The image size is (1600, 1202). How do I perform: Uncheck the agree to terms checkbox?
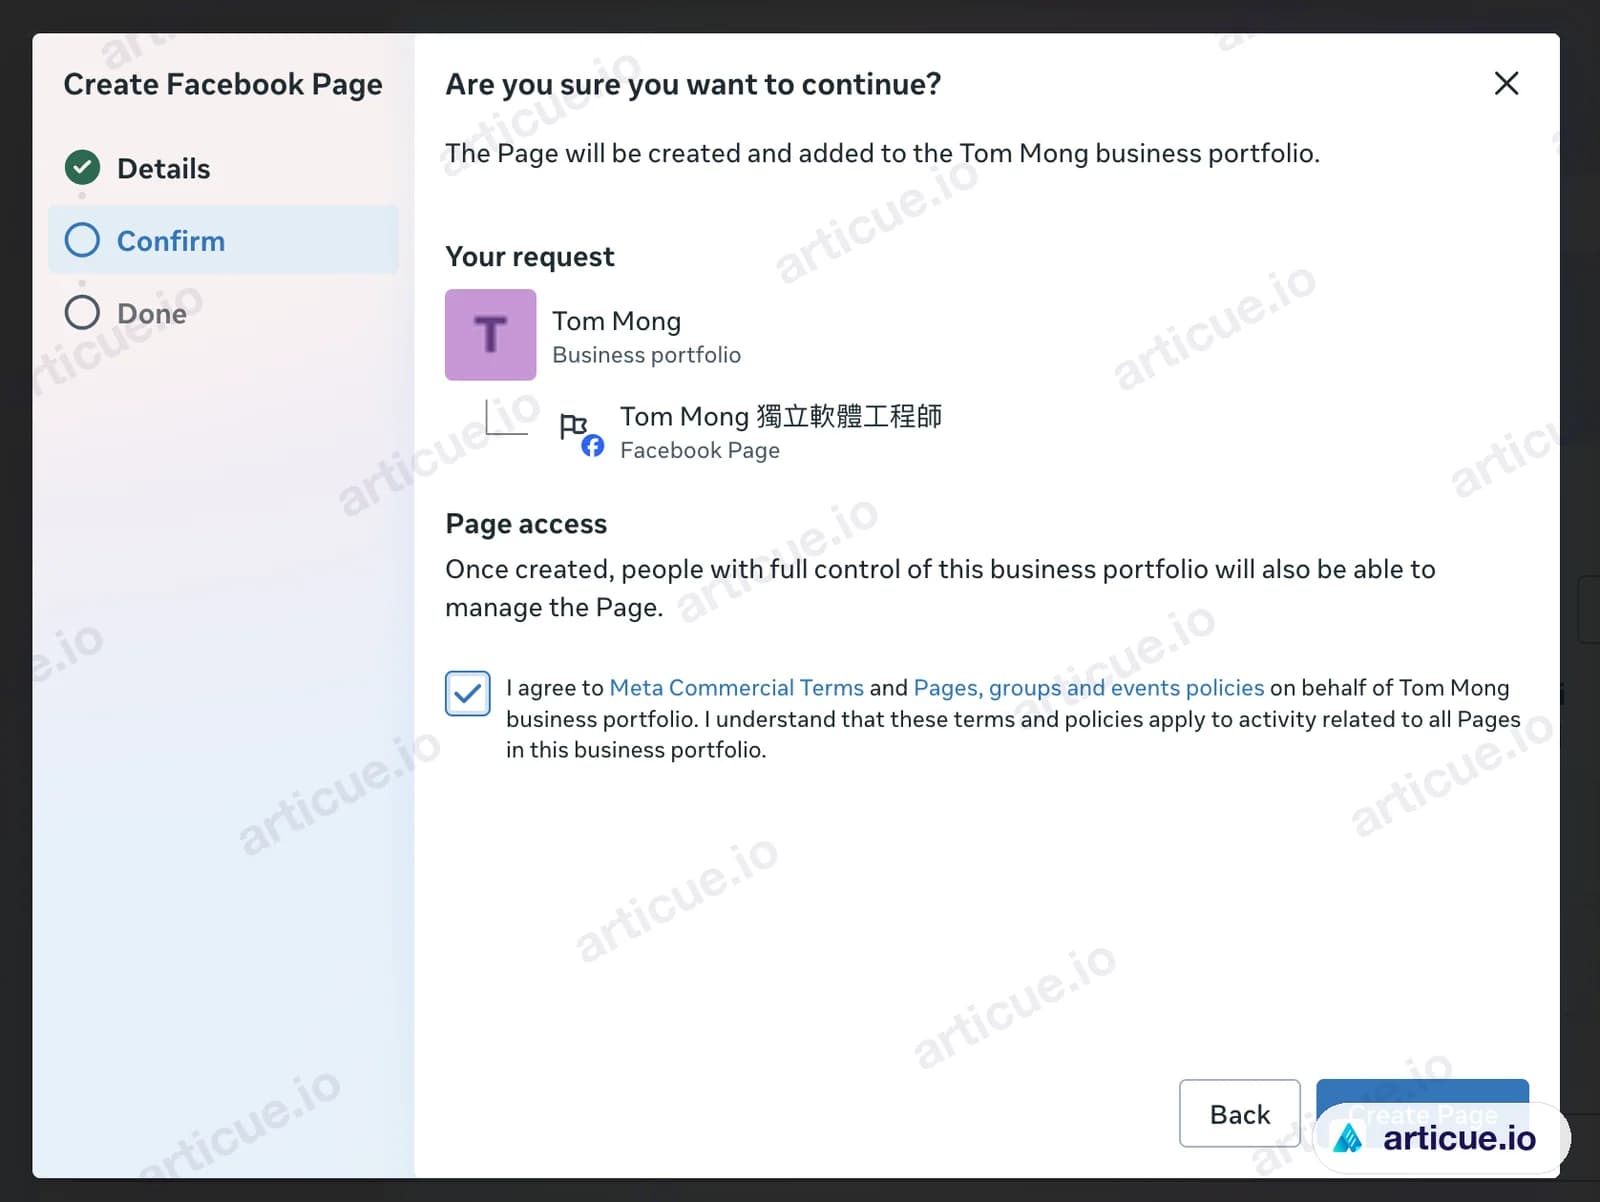click(x=467, y=693)
